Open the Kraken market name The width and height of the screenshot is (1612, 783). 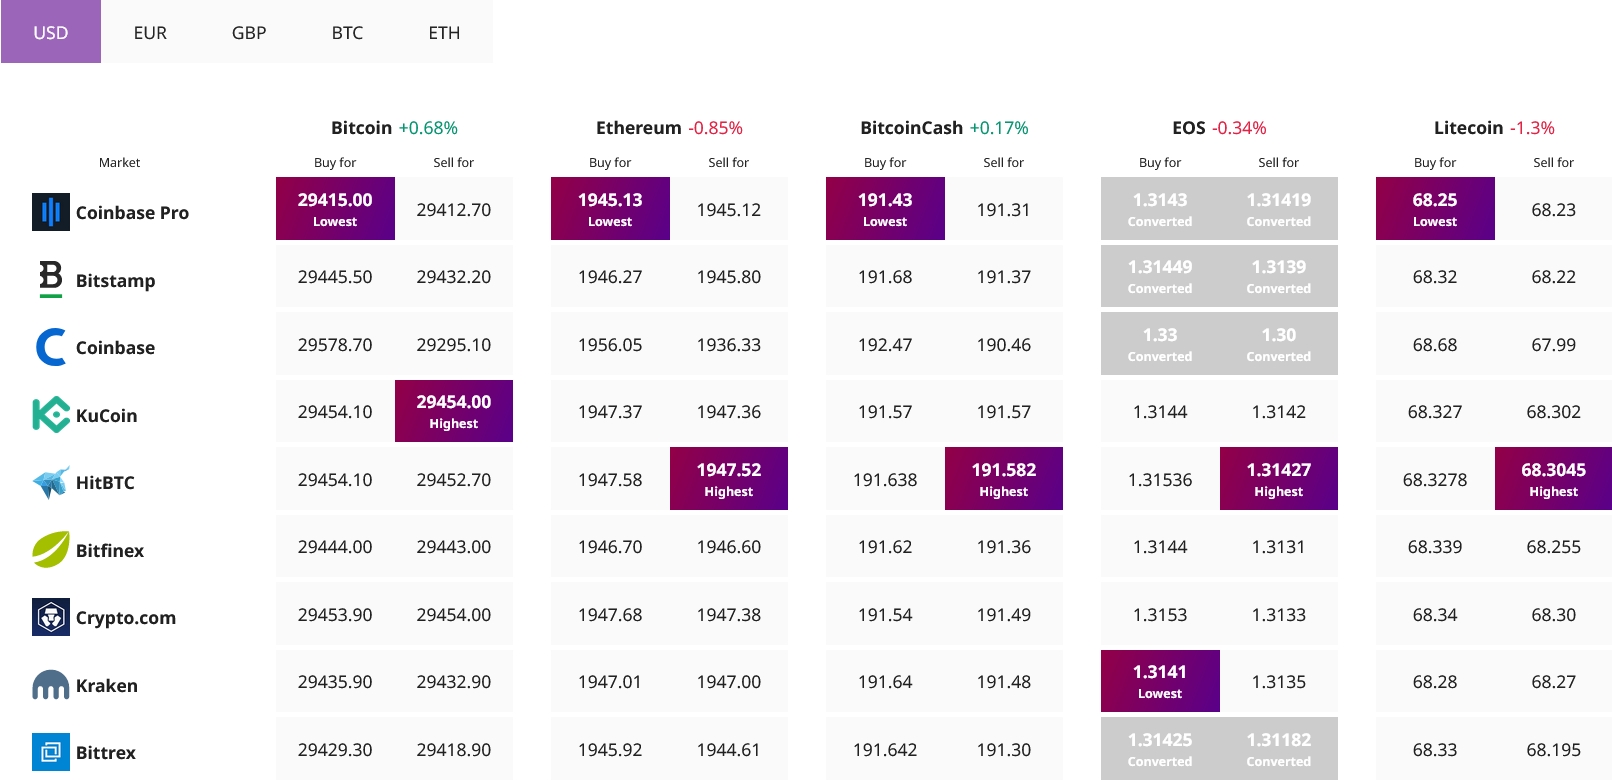click(x=107, y=686)
